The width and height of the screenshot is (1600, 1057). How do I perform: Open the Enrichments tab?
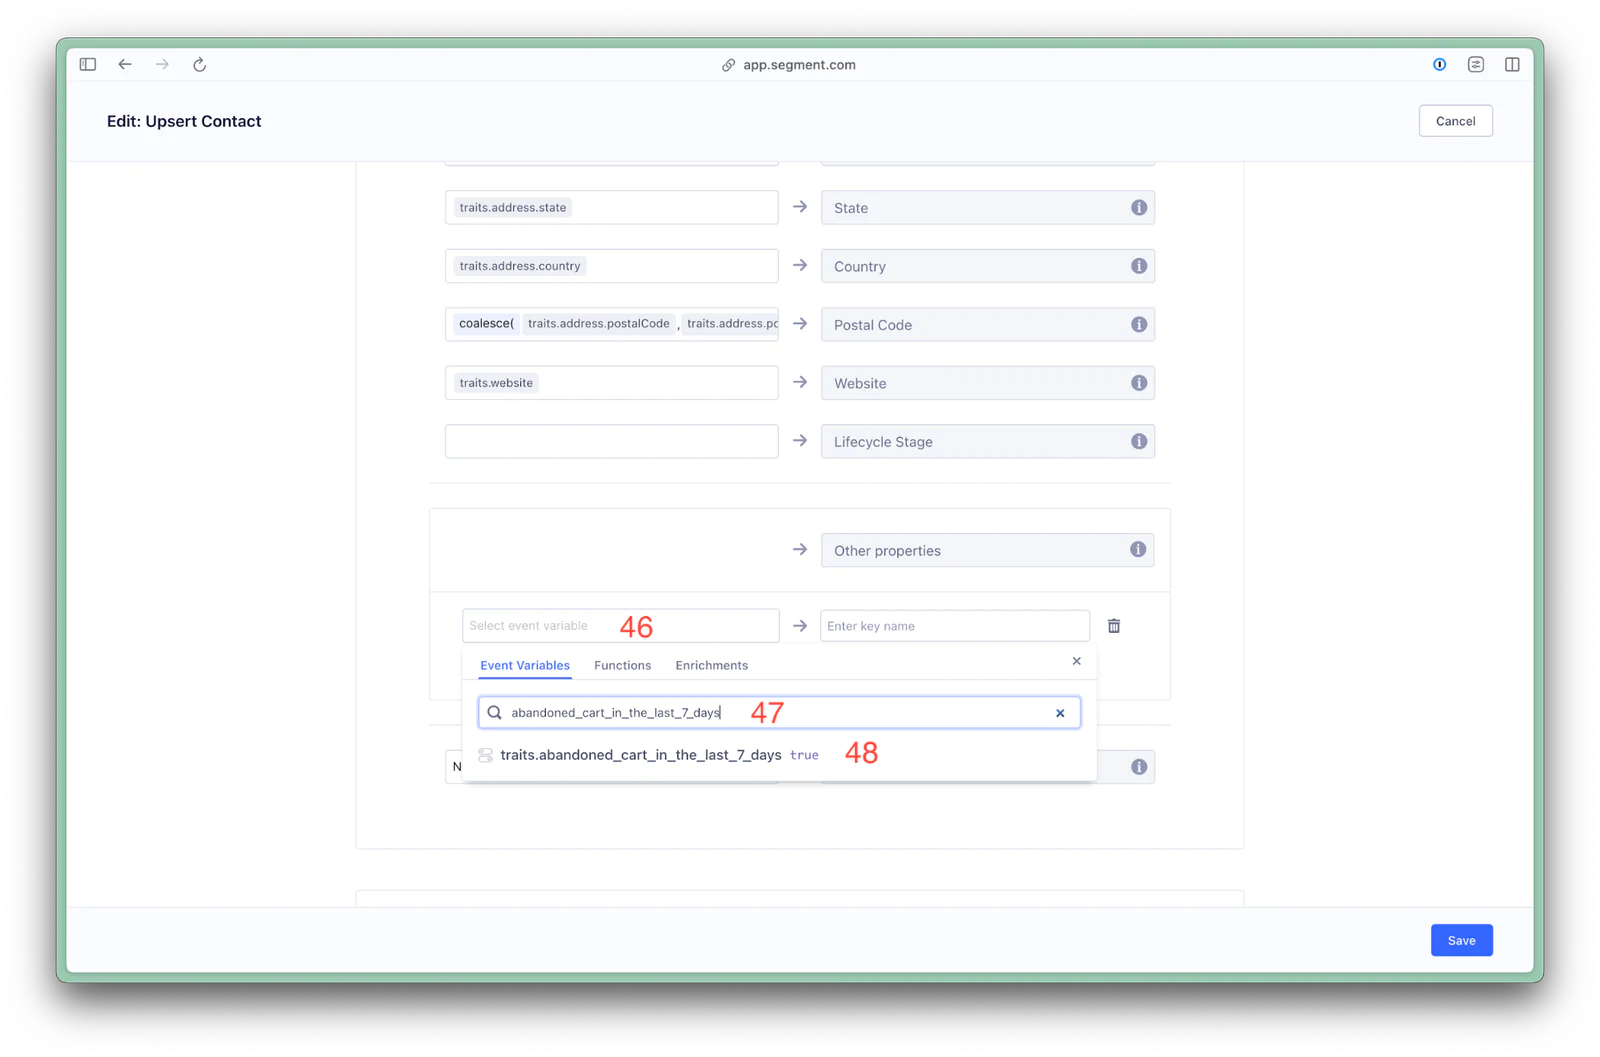point(711,665)
